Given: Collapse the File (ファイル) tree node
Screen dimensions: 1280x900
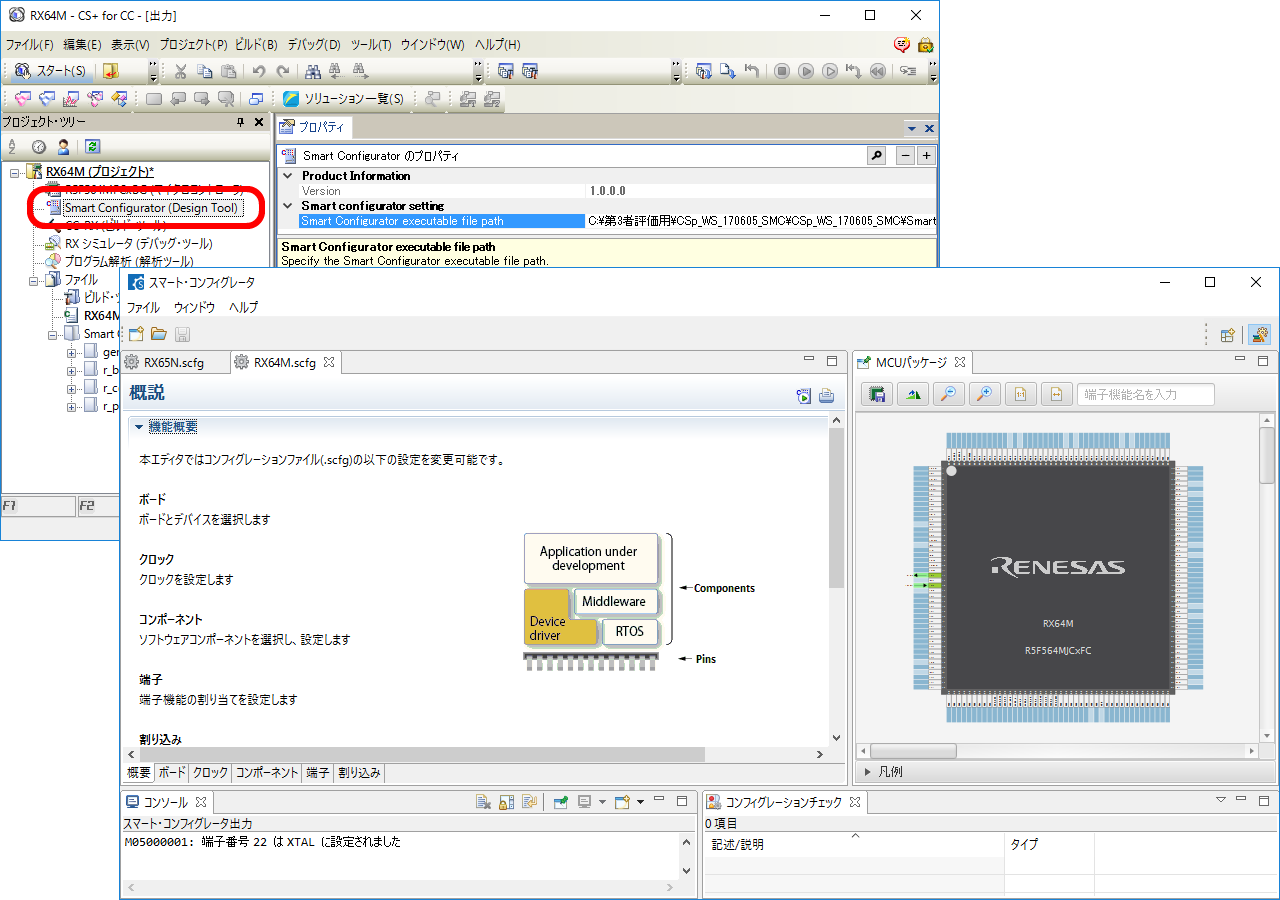Looking at the screenshot, I should click(x=33, y=280).
